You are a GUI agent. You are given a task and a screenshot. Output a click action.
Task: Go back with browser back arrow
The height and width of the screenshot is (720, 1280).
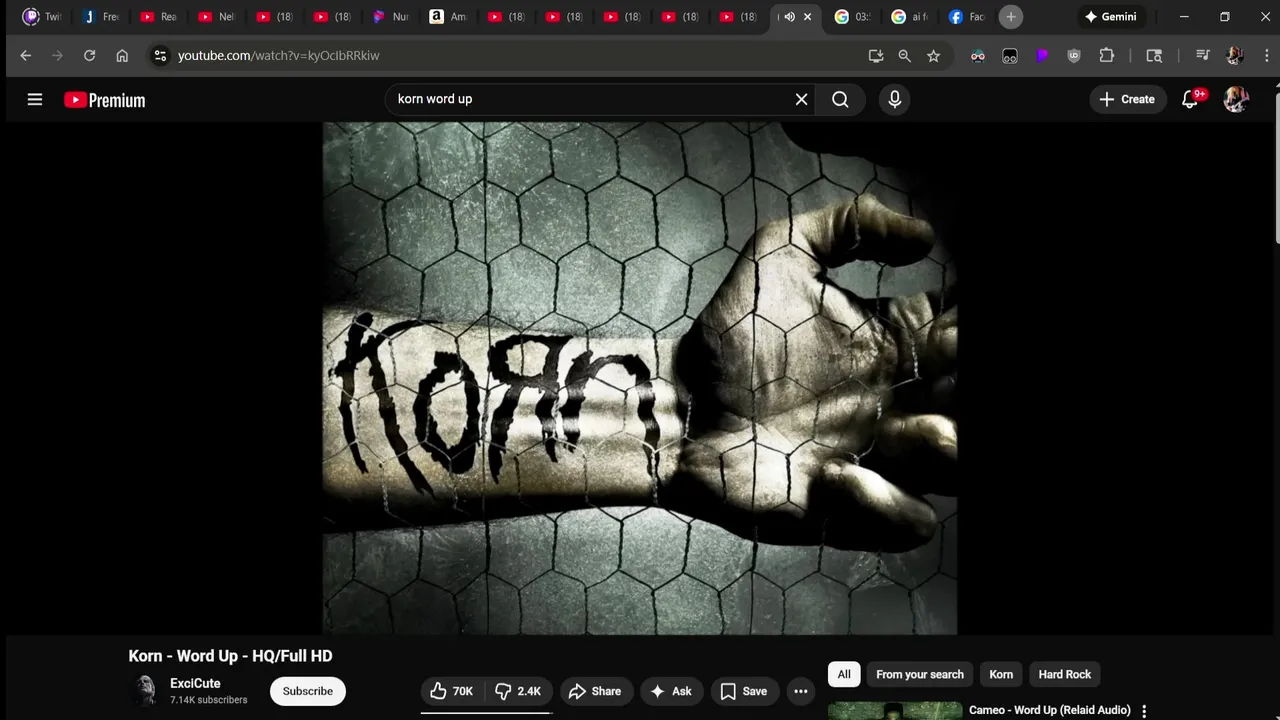26,56
